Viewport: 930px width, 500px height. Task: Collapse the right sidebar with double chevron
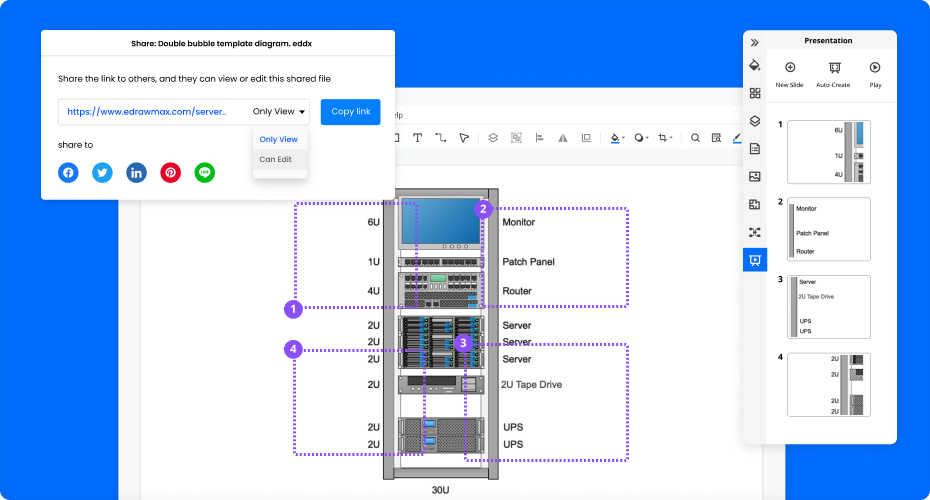[755, 43]
